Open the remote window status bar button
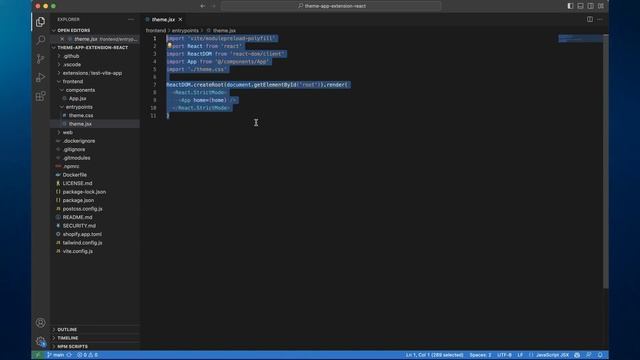The image size is (640, 360). click(x=38, y=355)
